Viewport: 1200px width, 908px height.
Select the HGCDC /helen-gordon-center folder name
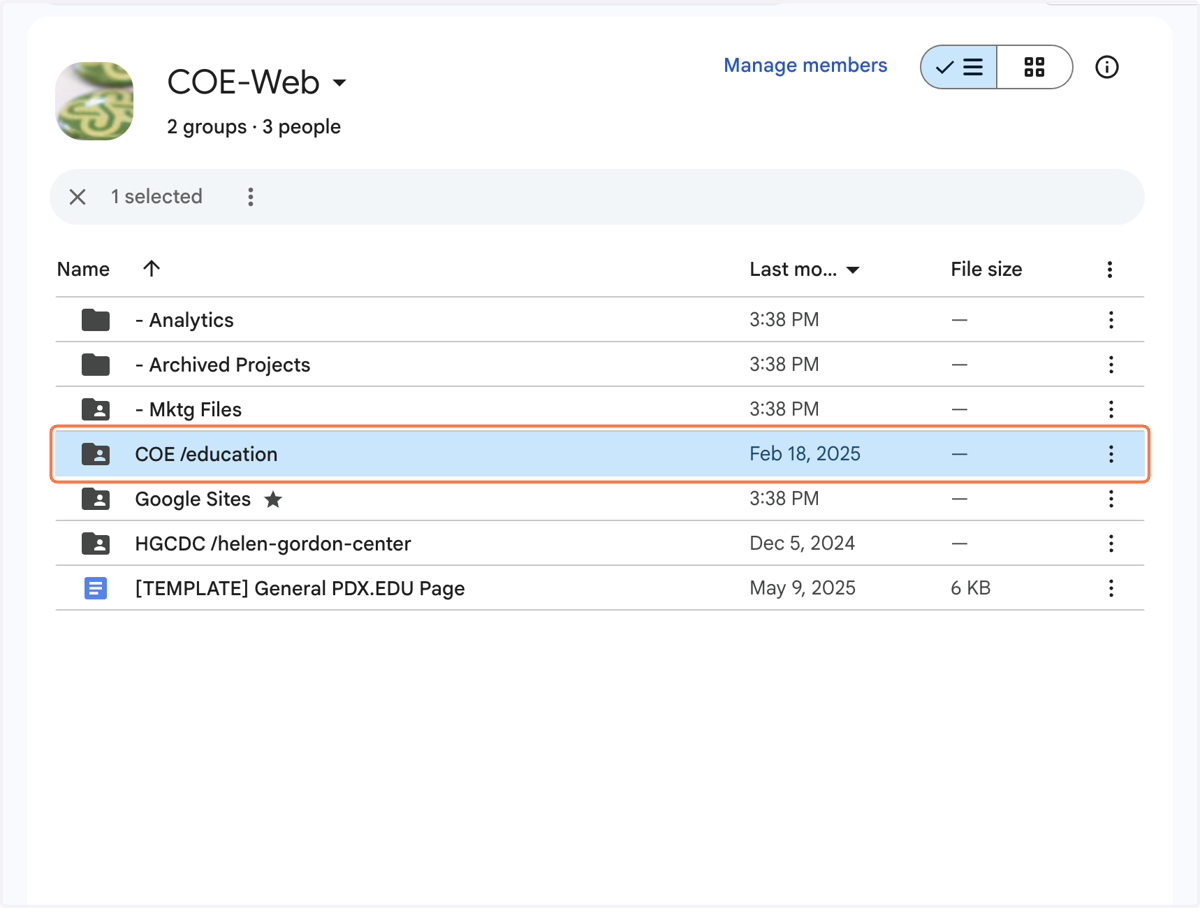[273, 544]
